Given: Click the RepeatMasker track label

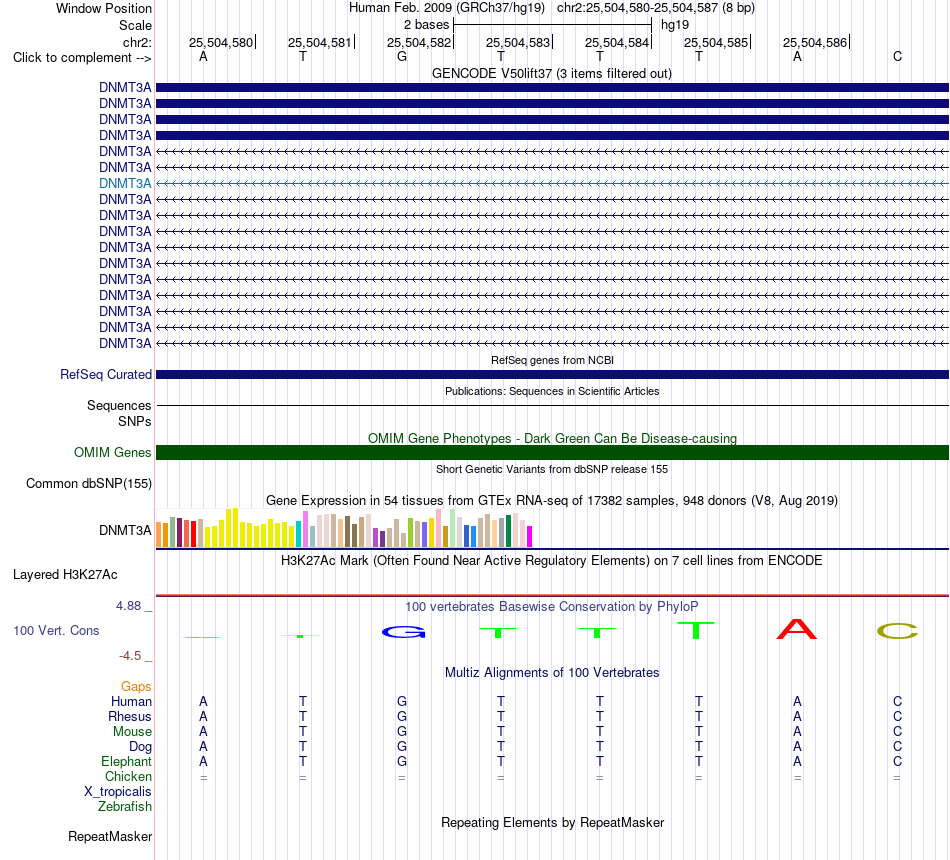Looking at the screenshot, I should [110, 836].
